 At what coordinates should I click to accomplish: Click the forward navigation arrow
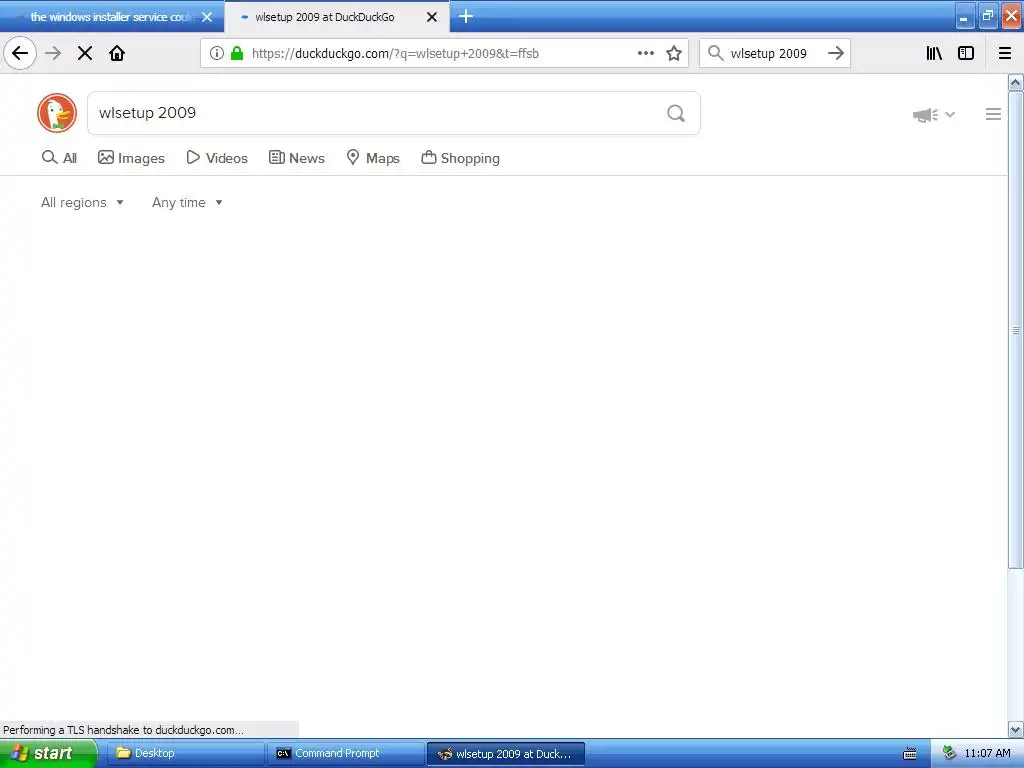pyautogui.click(x=53, y=54)
